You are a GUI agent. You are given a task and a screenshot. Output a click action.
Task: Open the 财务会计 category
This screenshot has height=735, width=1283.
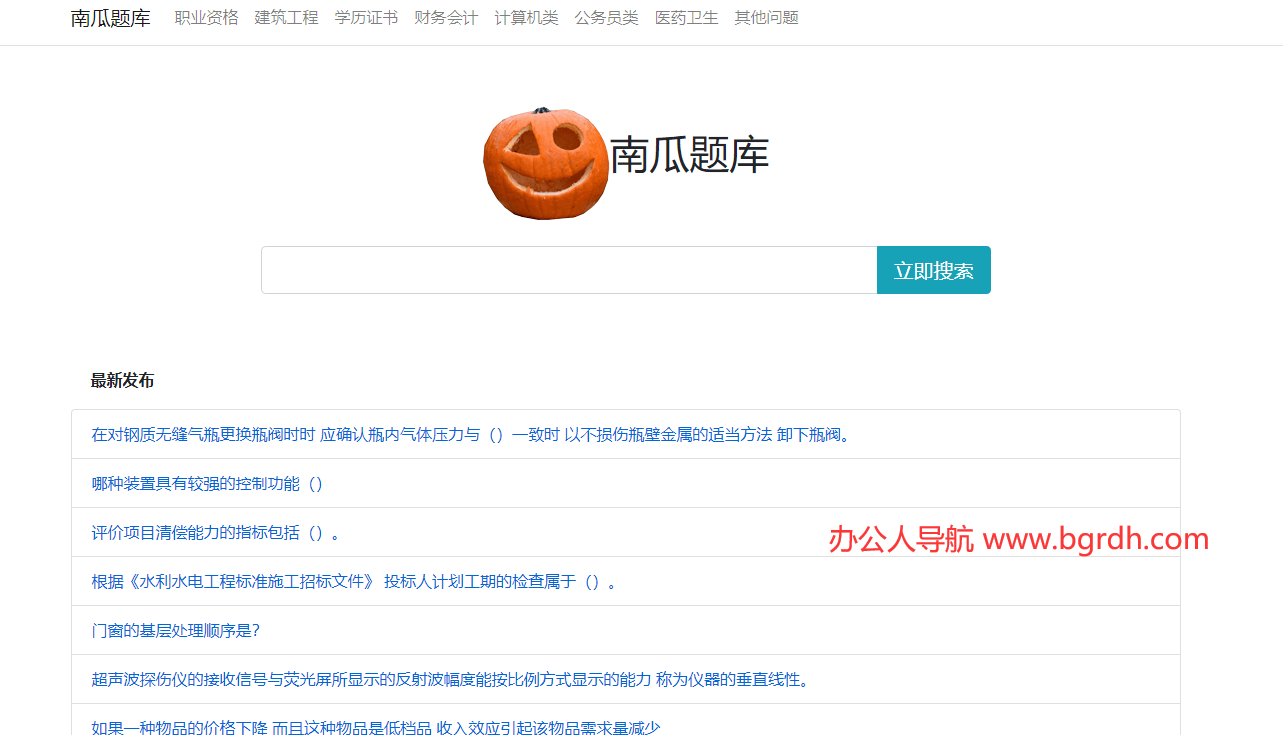tap(446, 17)
